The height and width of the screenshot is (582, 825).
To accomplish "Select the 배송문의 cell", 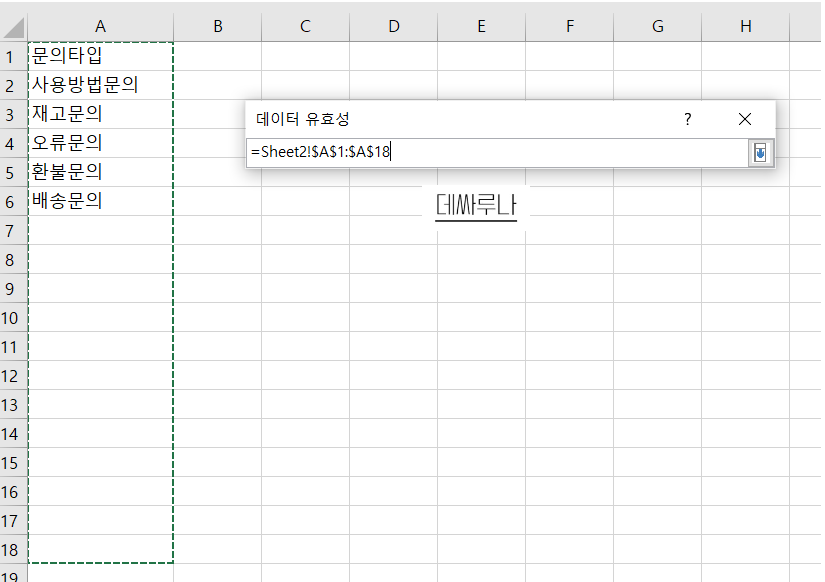I will pyautogui.click(x=100, y=199).
